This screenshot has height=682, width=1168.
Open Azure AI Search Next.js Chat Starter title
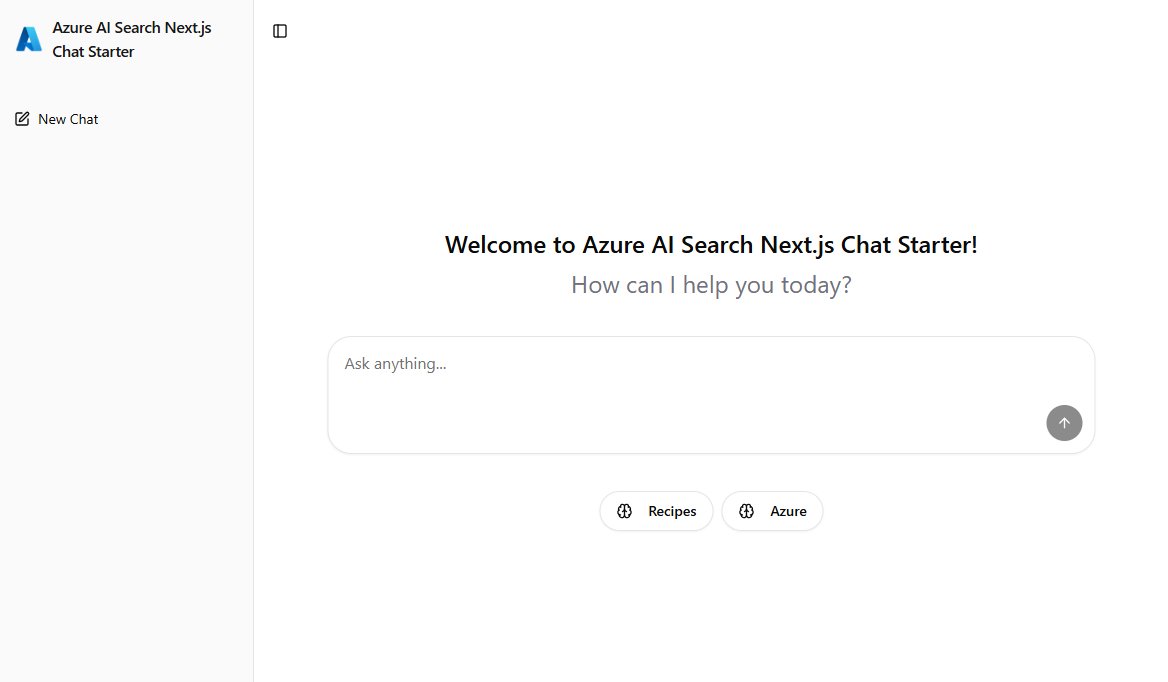(x=132, y=39)
